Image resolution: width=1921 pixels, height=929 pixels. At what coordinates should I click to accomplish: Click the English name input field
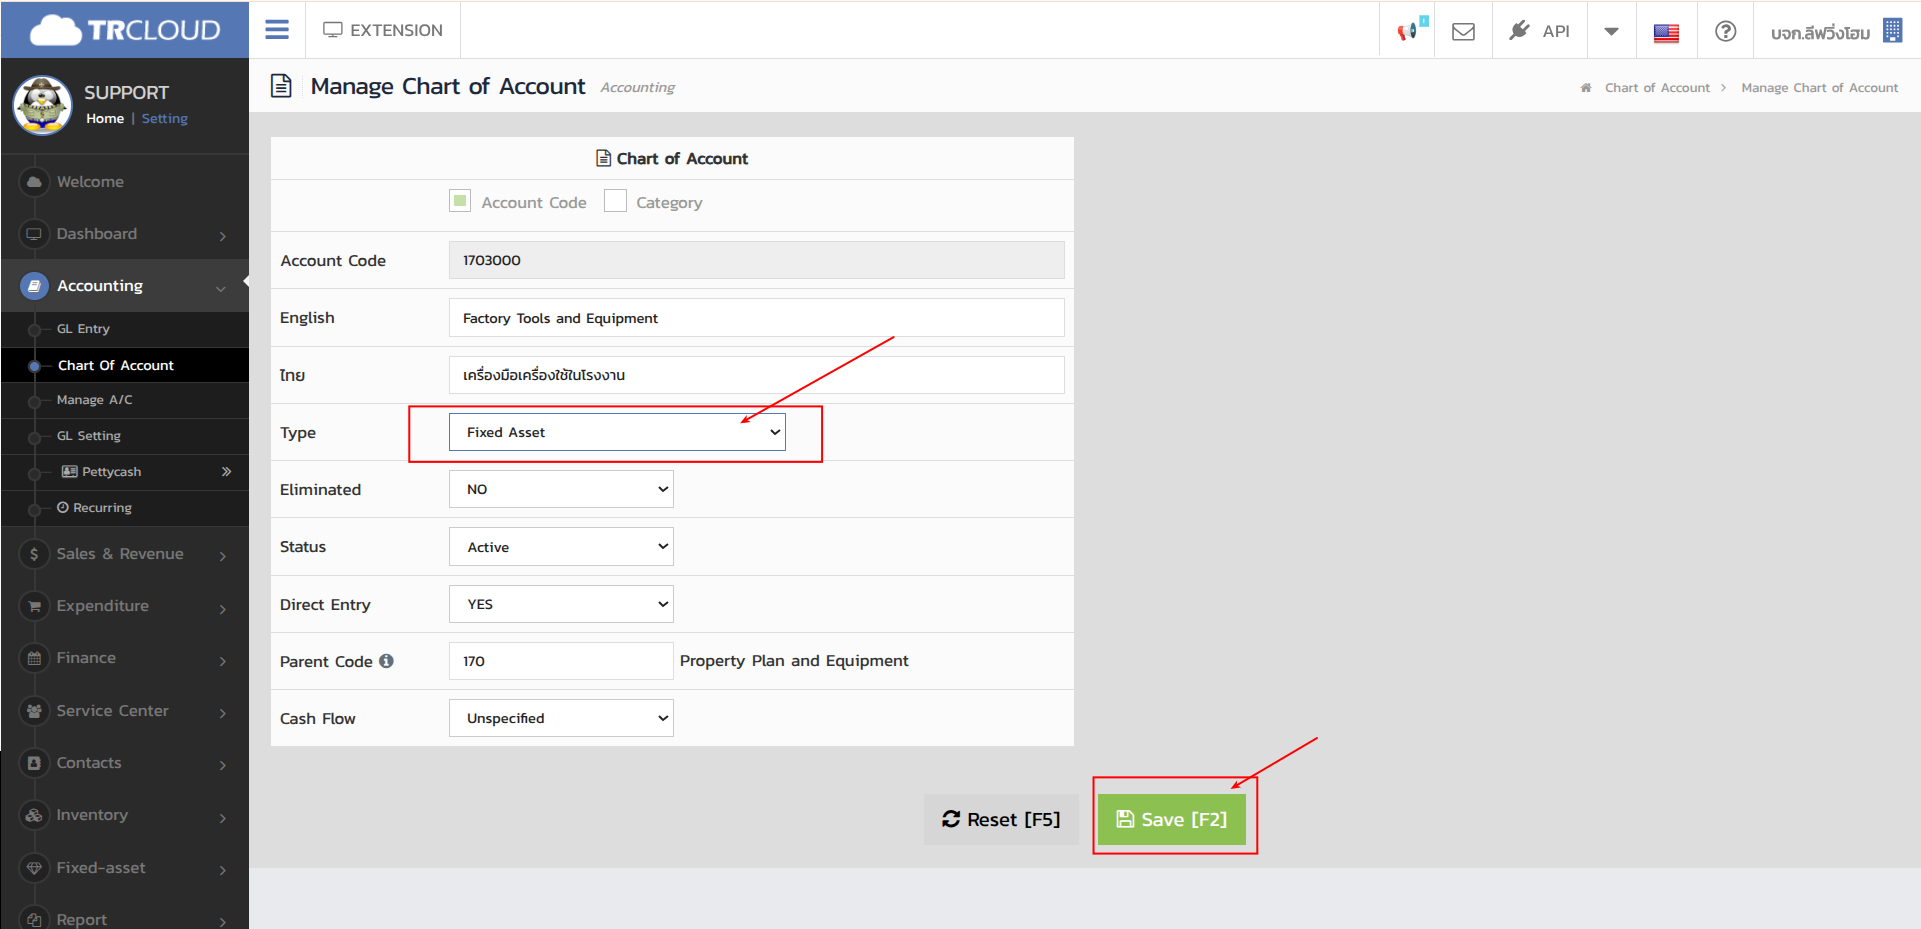756,318
